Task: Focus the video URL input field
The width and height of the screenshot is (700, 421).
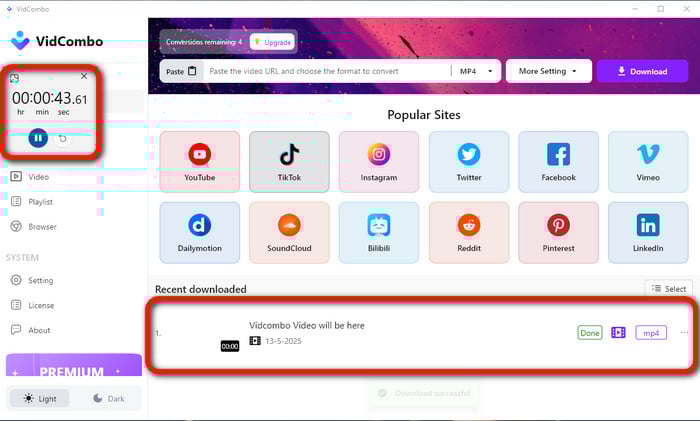Action: (327, 71)
